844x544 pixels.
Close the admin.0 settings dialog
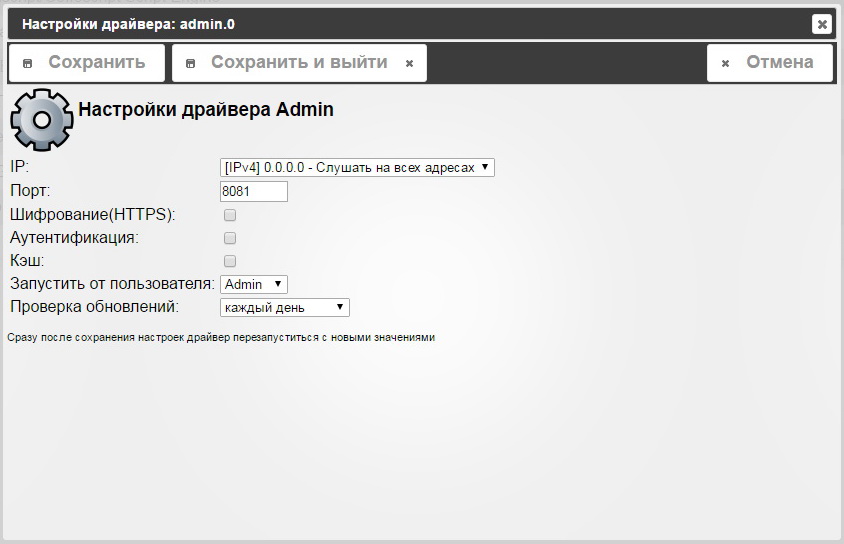(x=822, y=24)
